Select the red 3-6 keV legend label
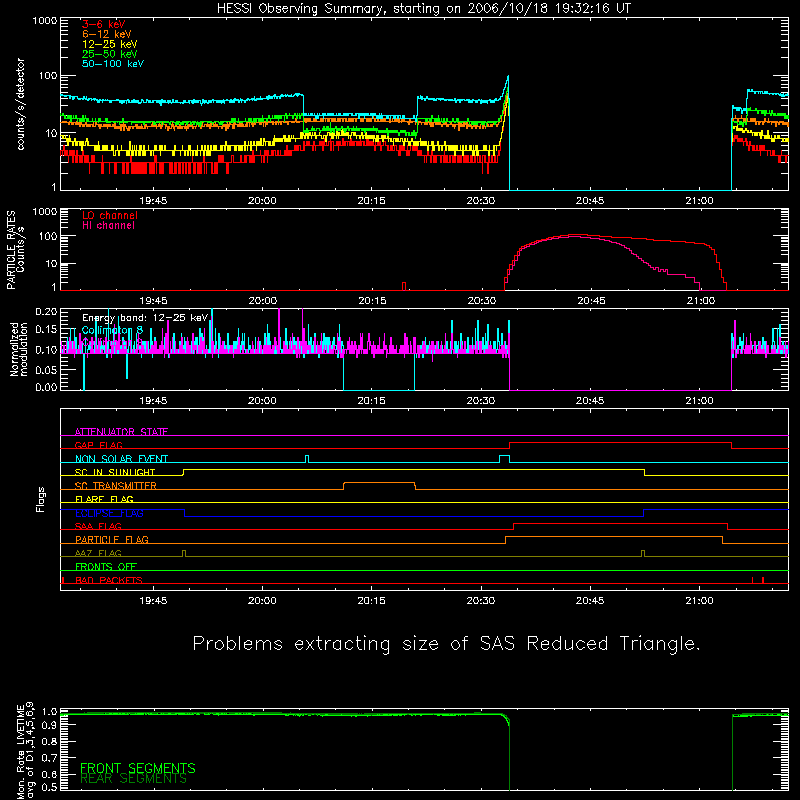Viewport: 800px width, 800px height. point(104,24)
